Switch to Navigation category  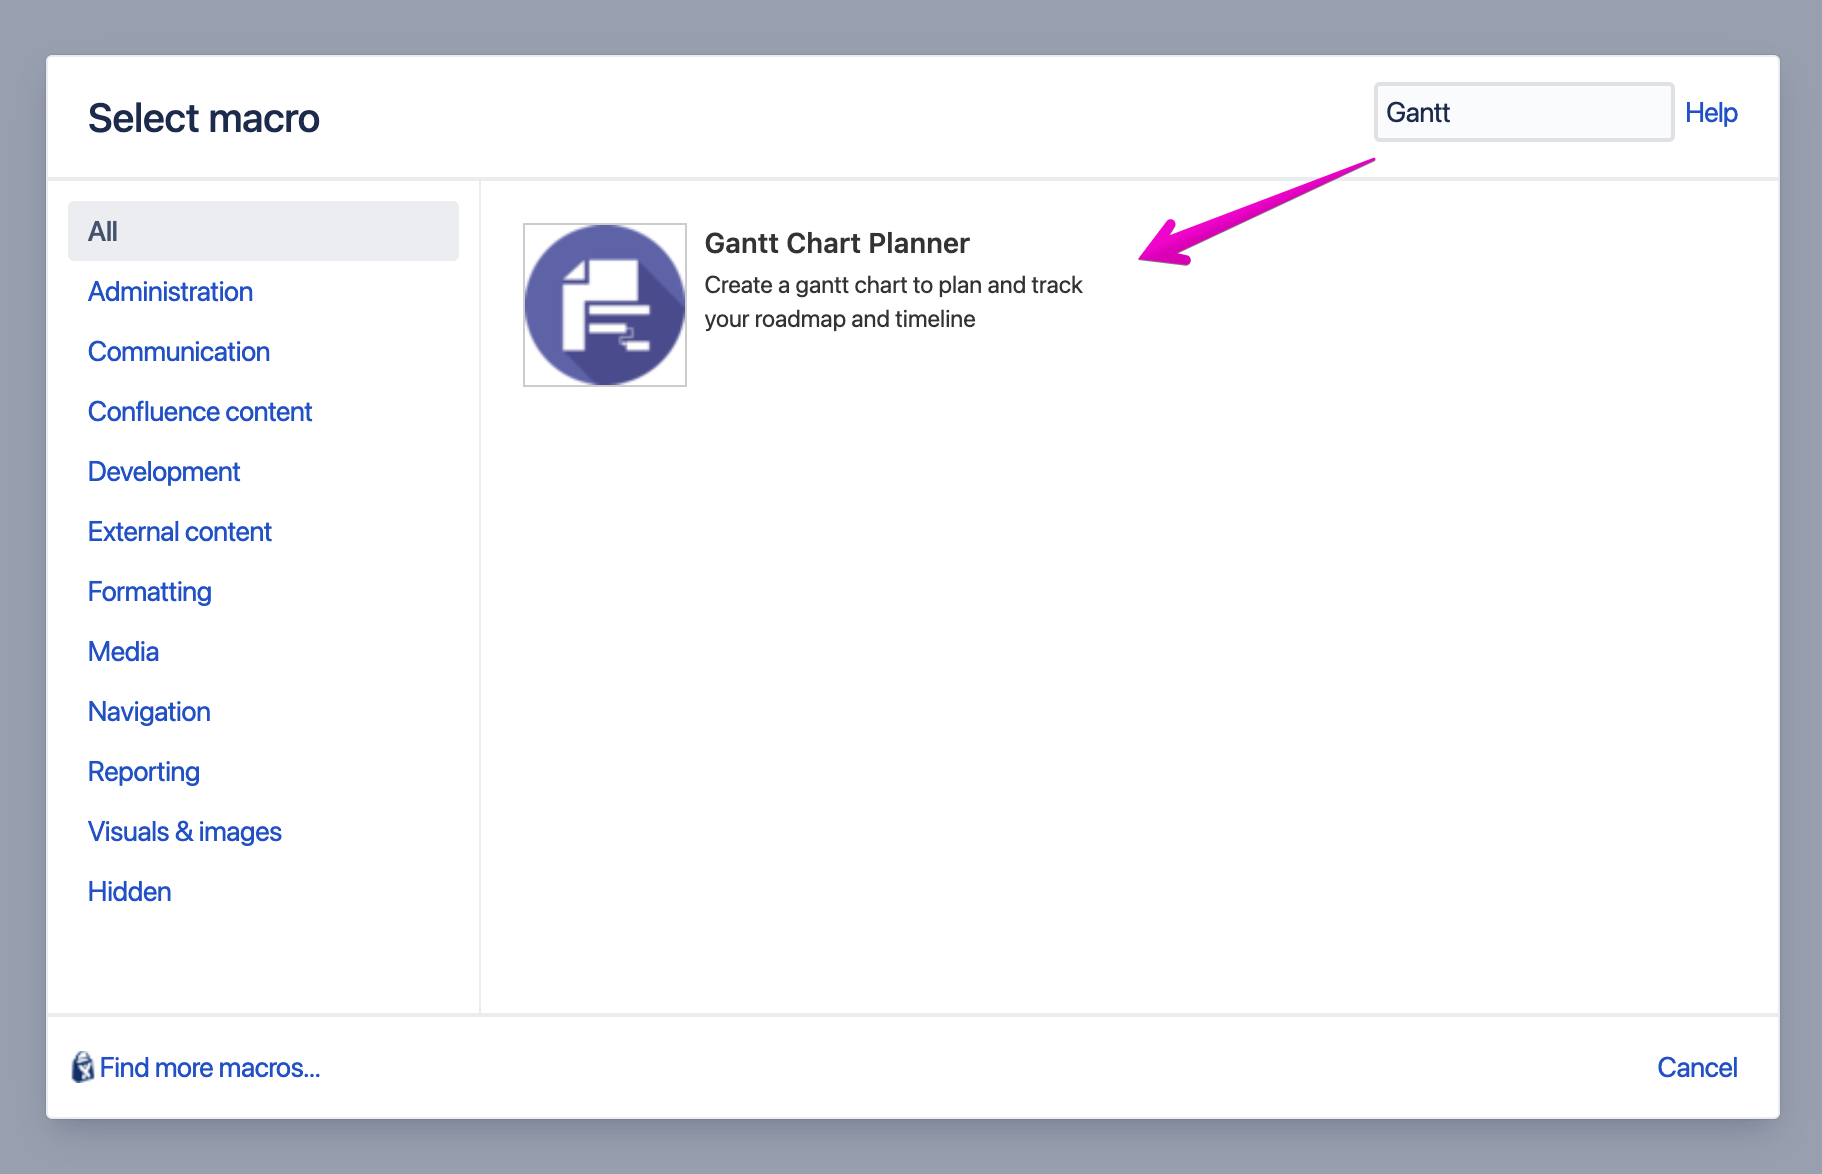point(148,712)
